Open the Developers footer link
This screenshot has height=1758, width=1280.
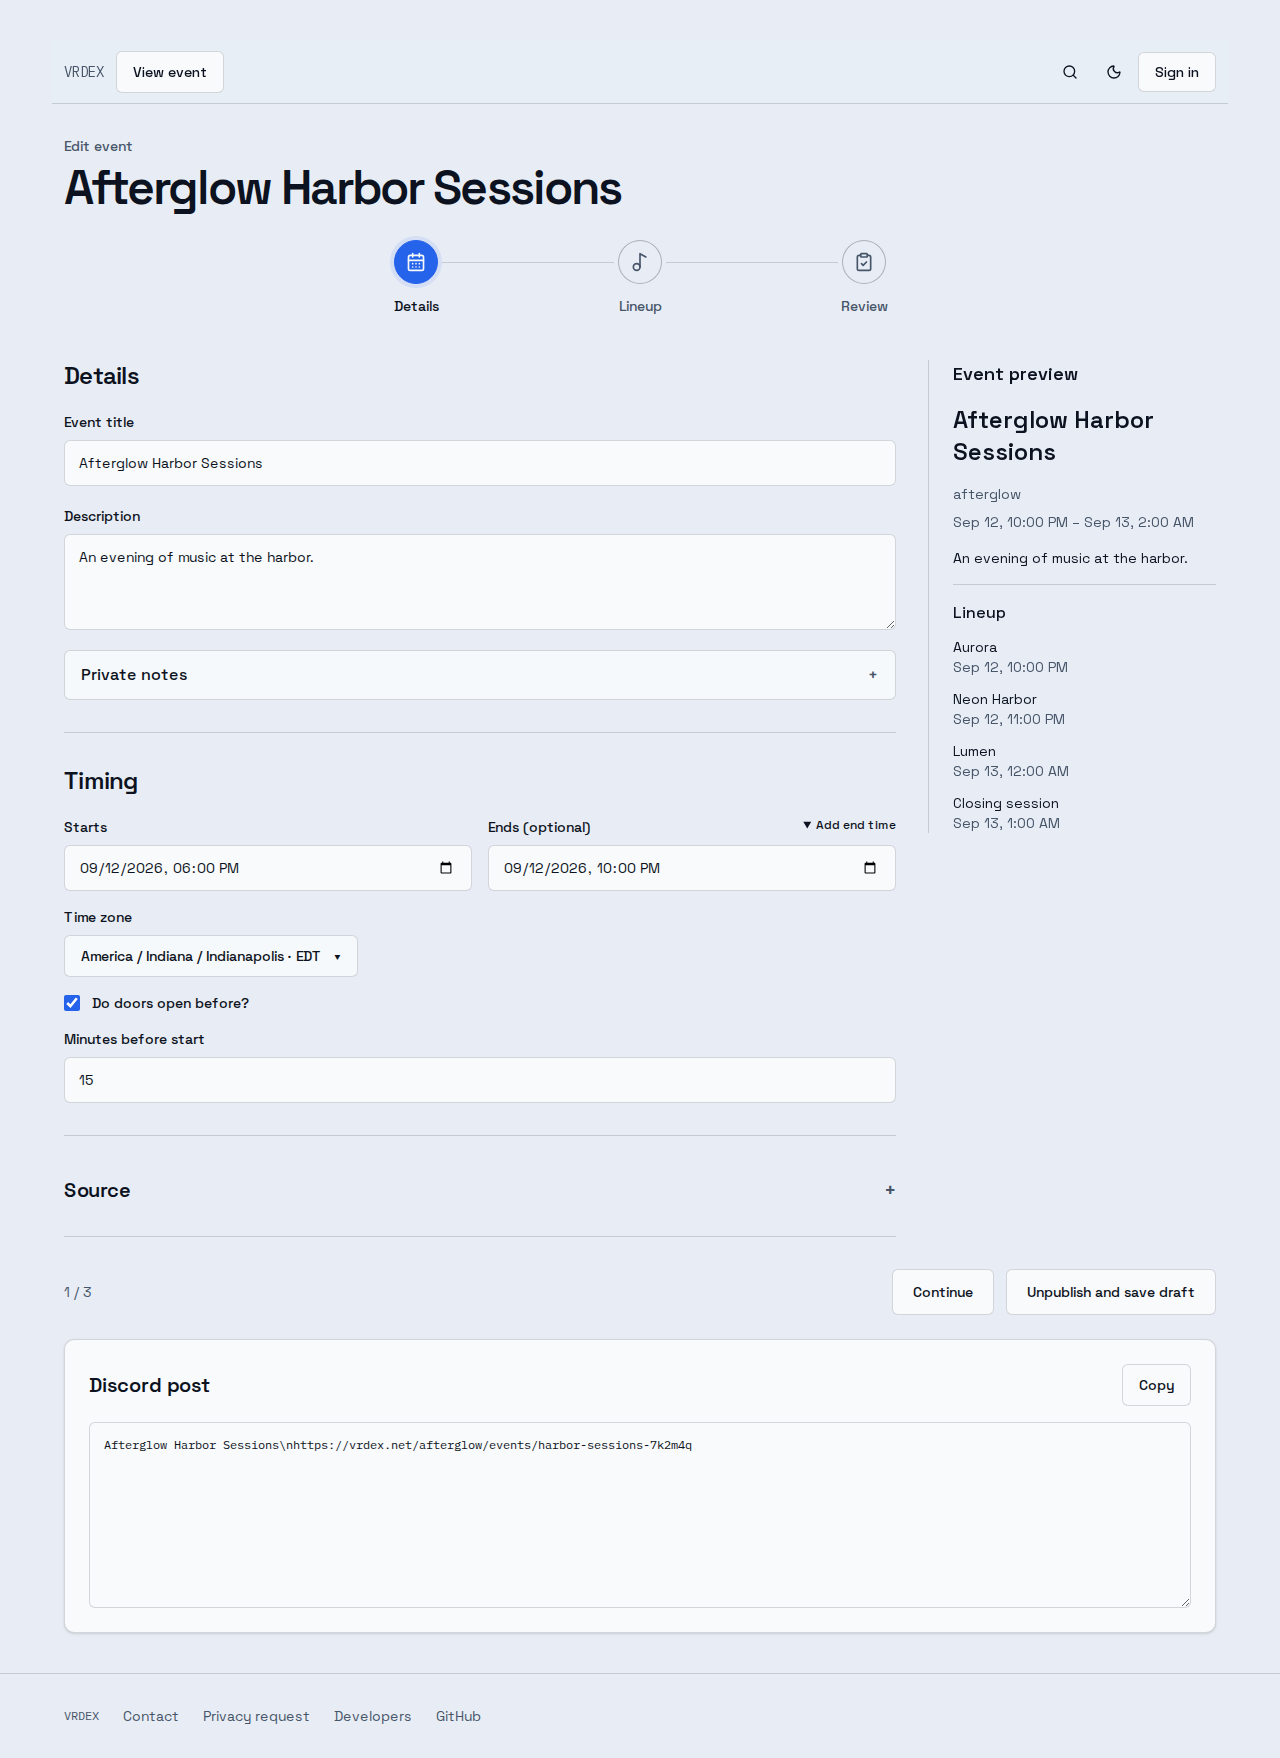point(372,1716)
